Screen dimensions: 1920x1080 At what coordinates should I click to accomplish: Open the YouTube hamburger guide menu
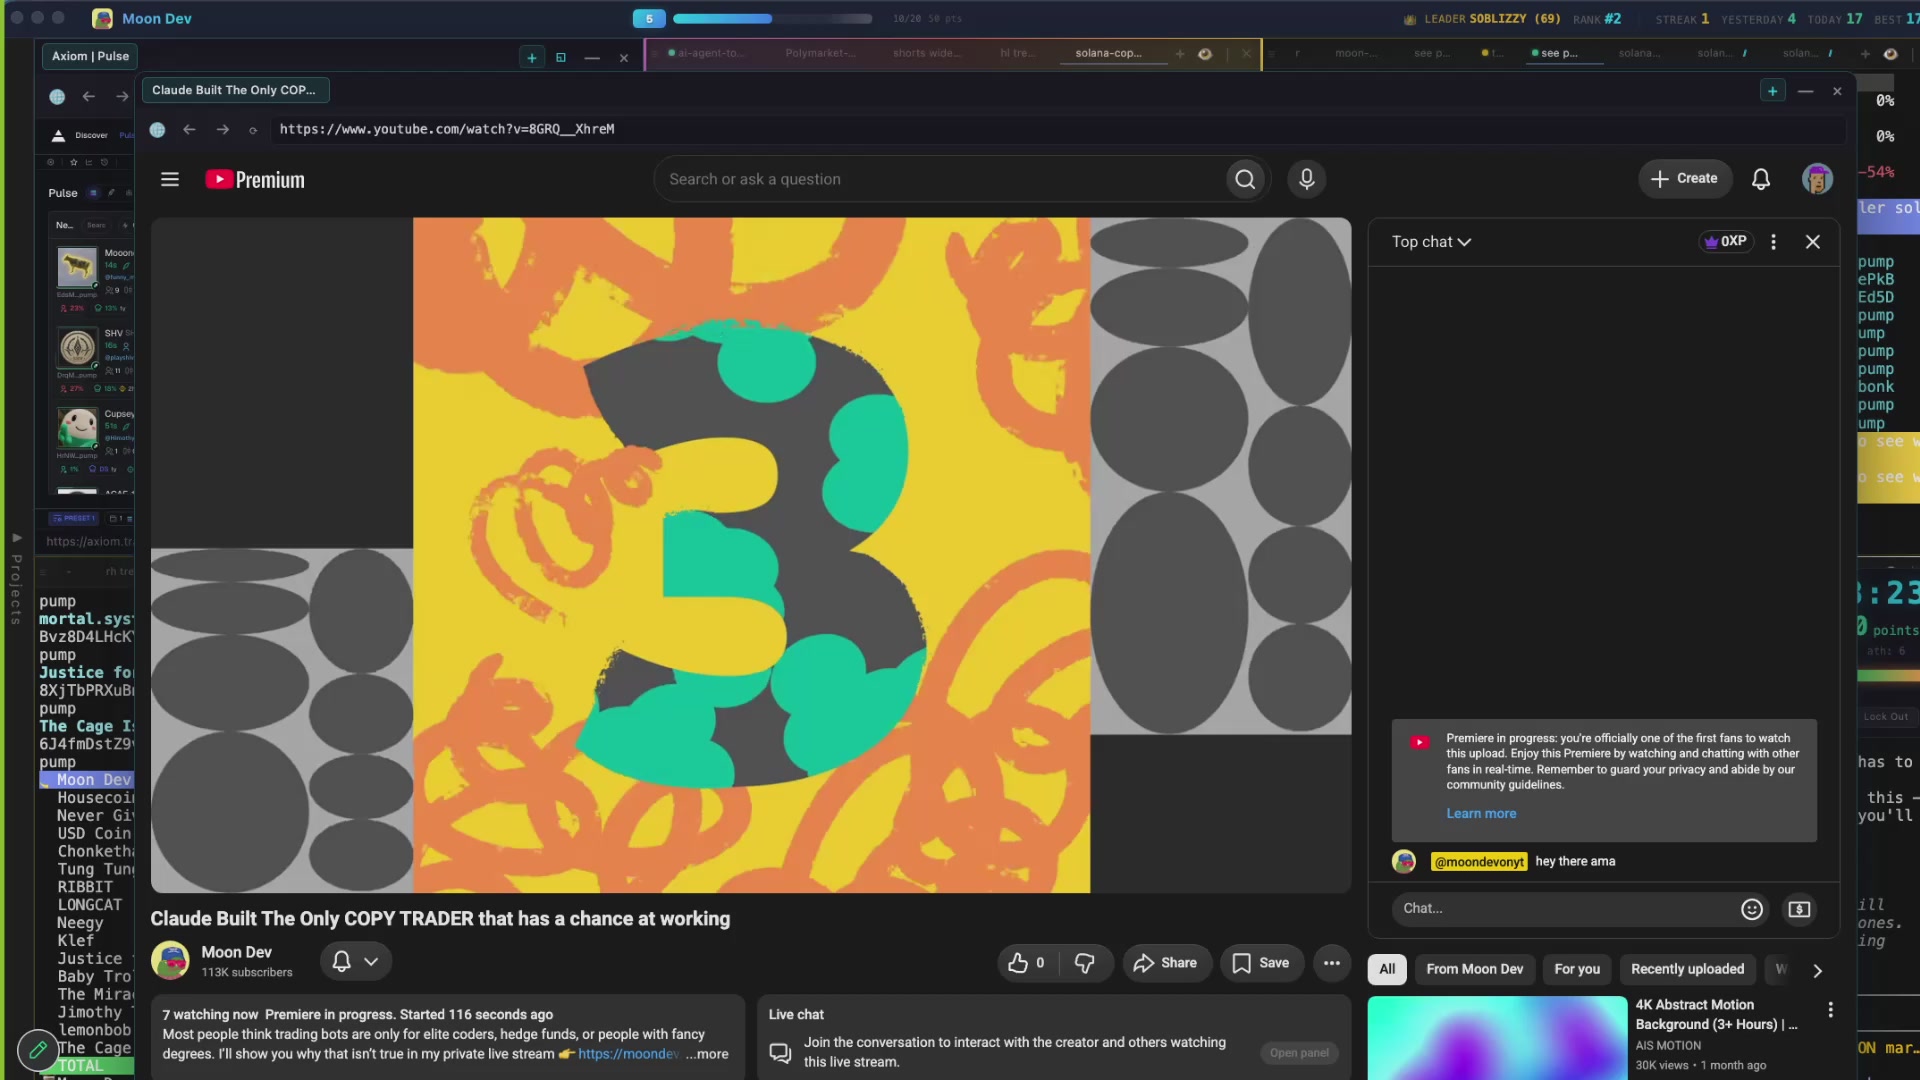pos(170,179)
